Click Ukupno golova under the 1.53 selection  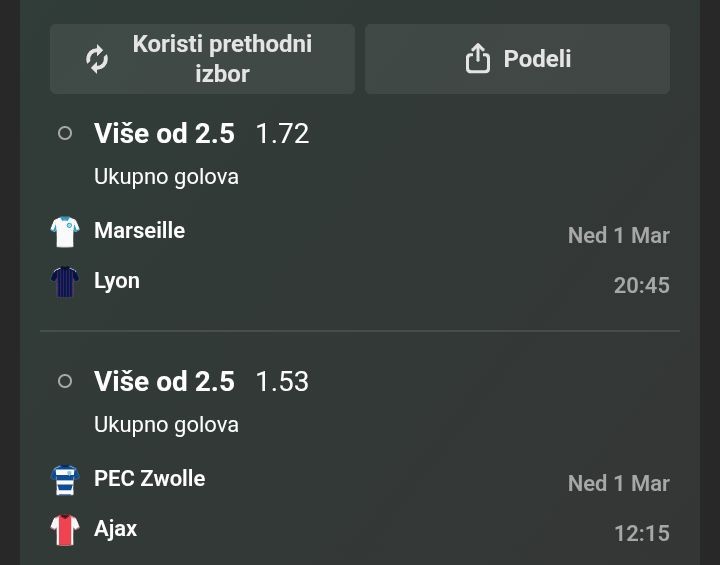pyautogui.click(x=166, y=424)
